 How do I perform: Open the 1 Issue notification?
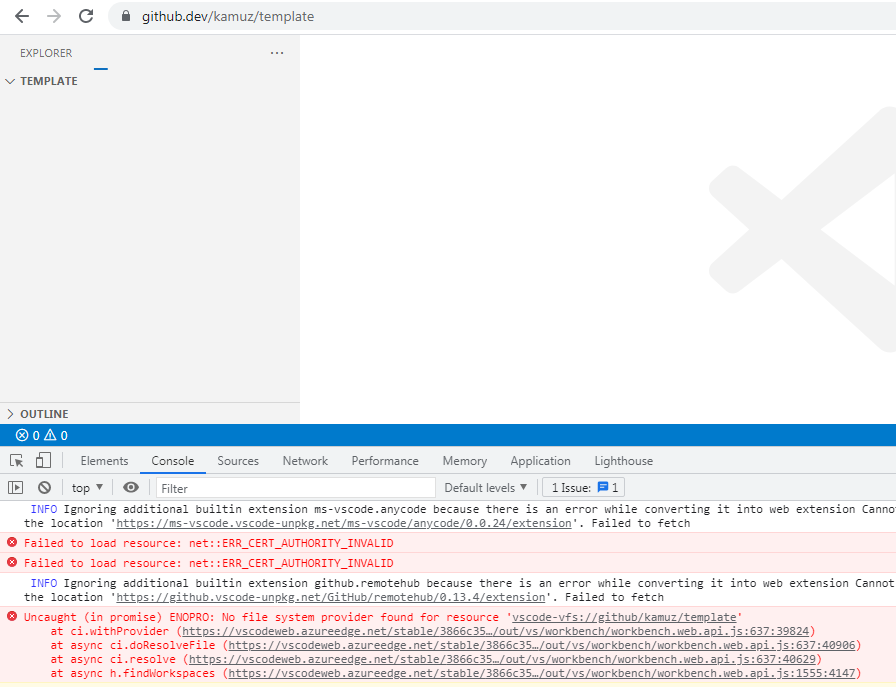tap(583, 487)
